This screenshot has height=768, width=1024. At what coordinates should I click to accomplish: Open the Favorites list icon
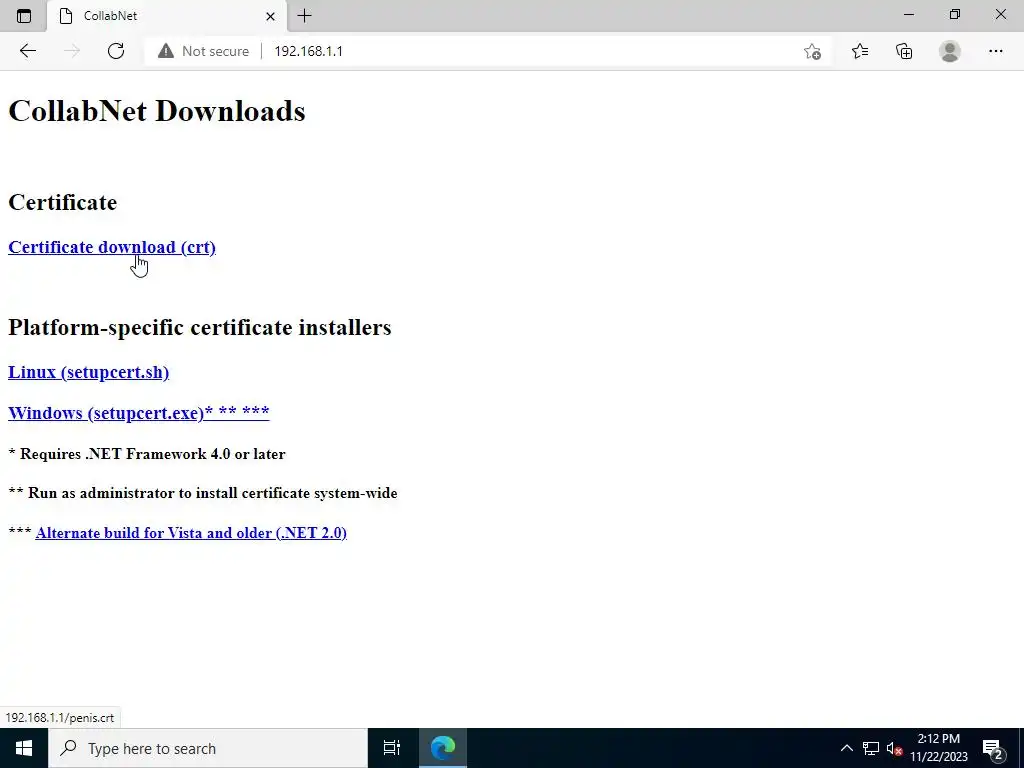[860, 51]
